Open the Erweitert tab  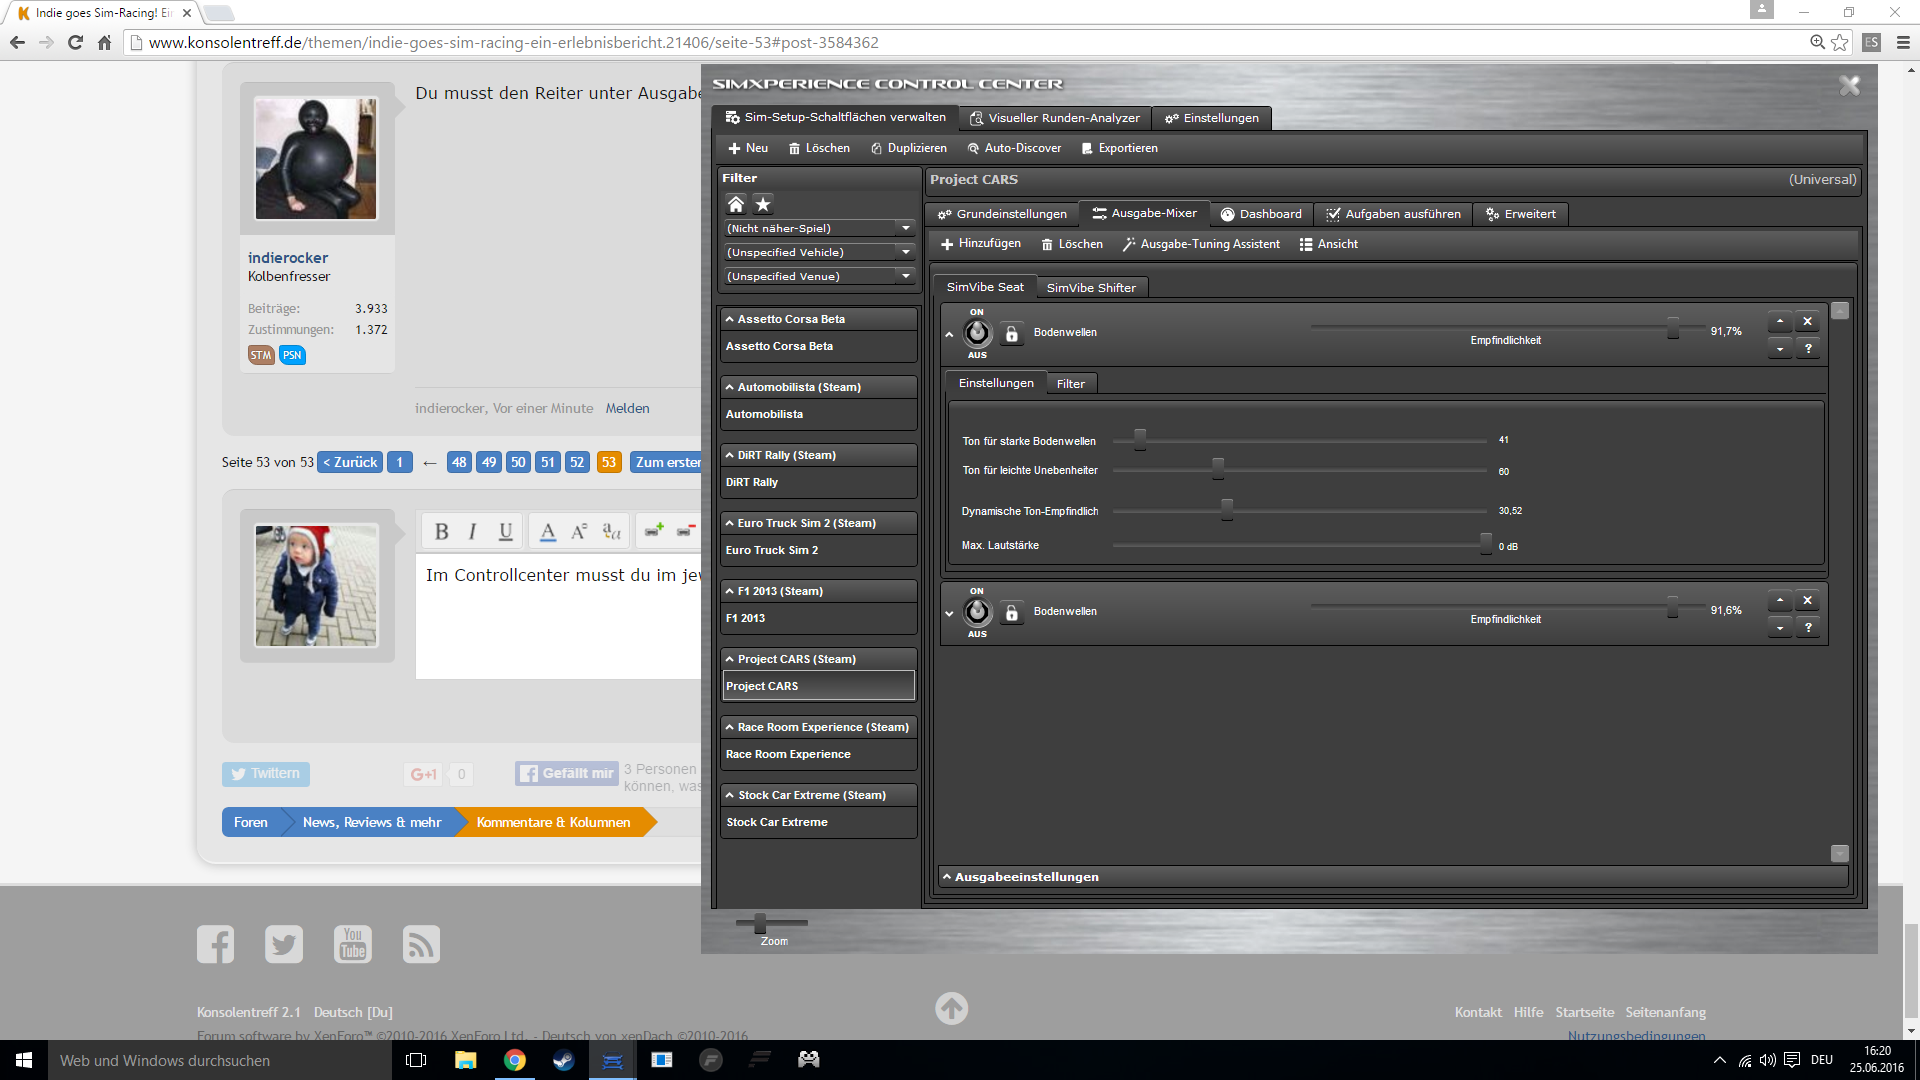point(1521,214)
